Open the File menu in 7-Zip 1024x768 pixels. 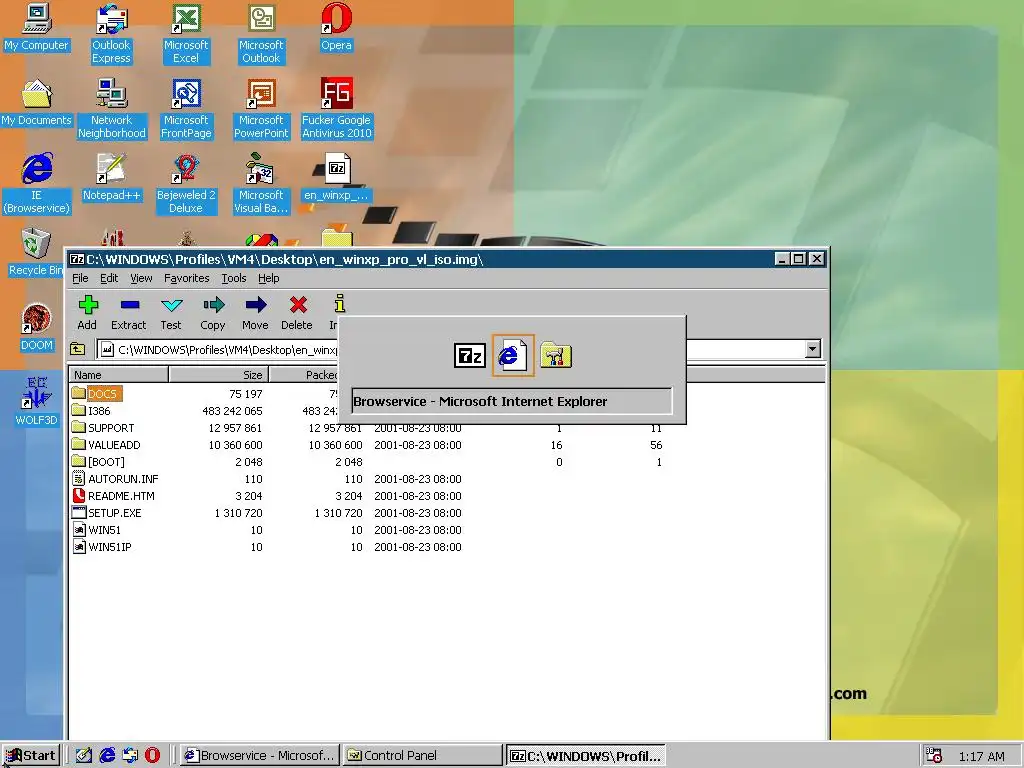click(x=80, y=278)
